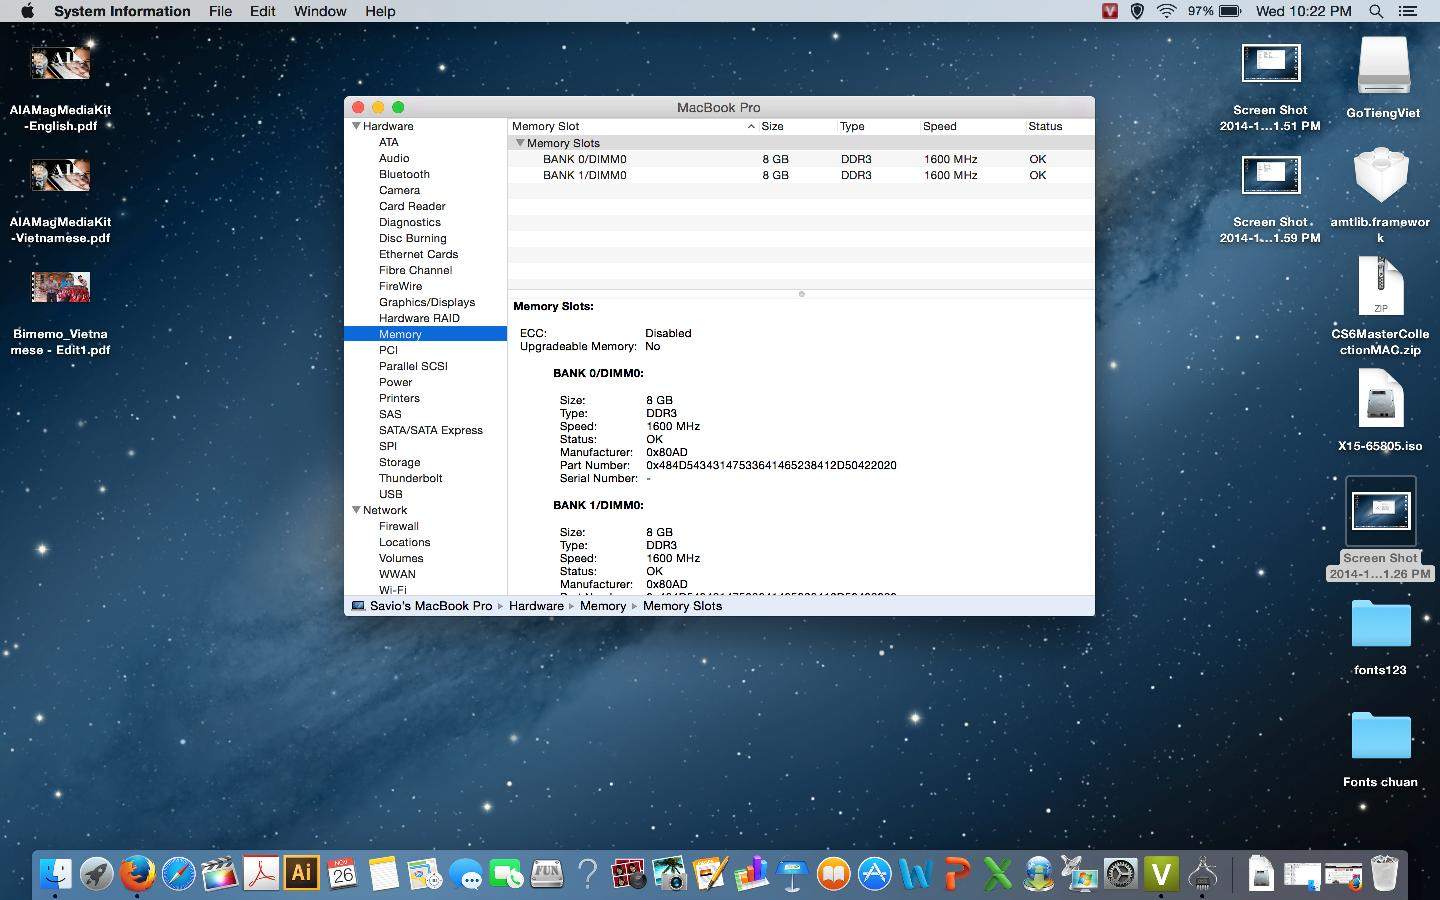Open iBooks orange icon in Dock
Image resolution: width=1440 pixels, height=900 pixels.
click(833, 874)
